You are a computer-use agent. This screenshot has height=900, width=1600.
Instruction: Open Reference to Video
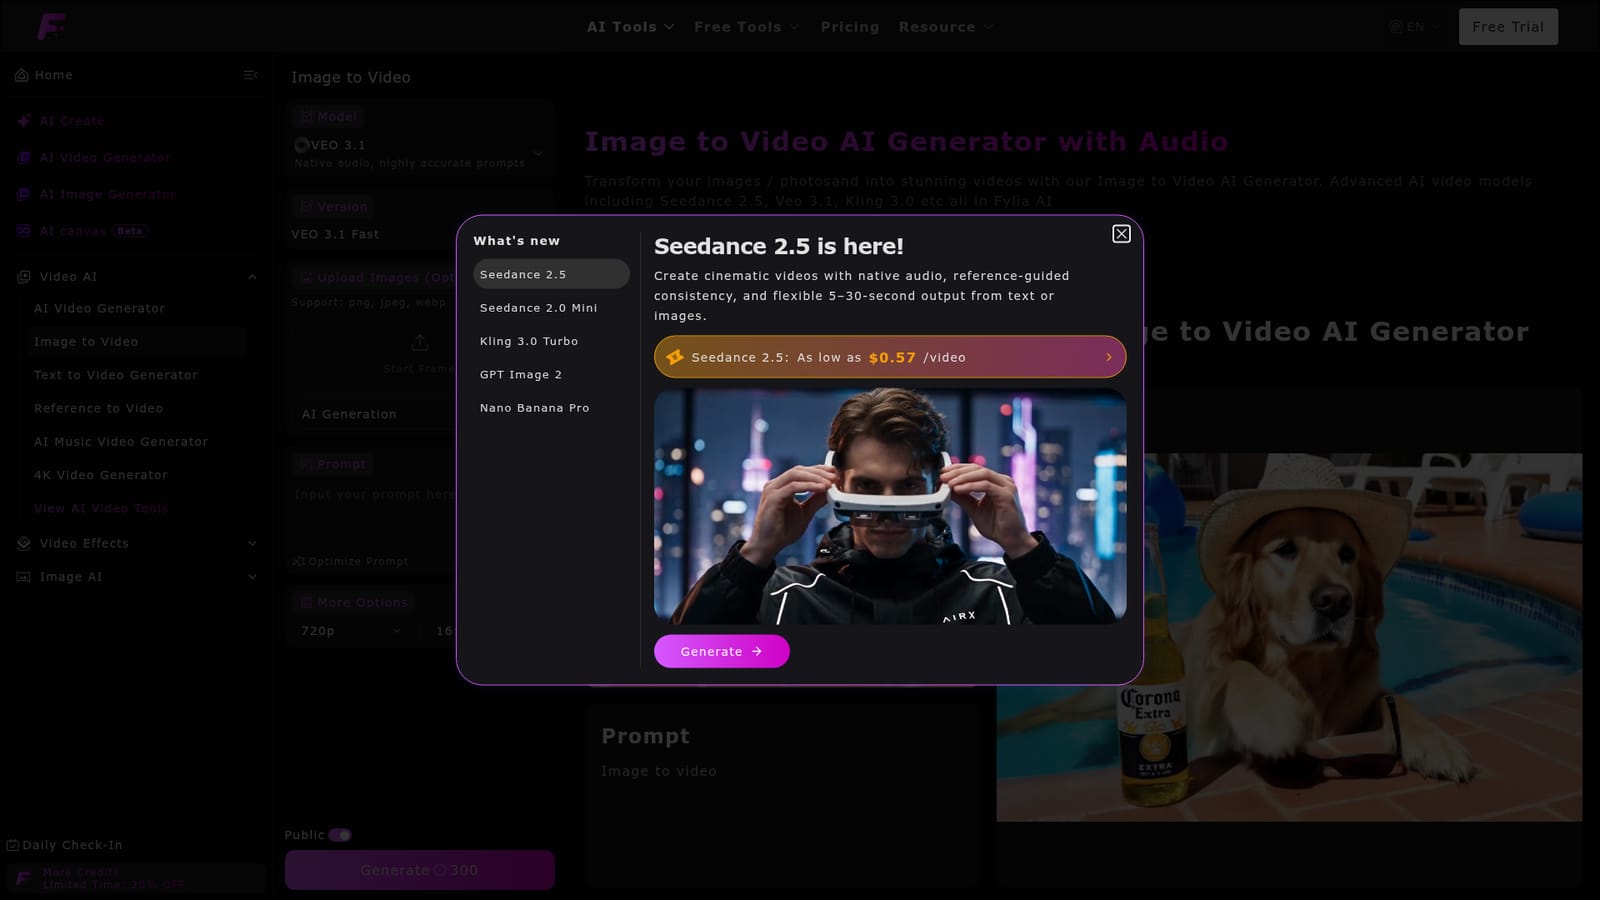coord(98,408)
